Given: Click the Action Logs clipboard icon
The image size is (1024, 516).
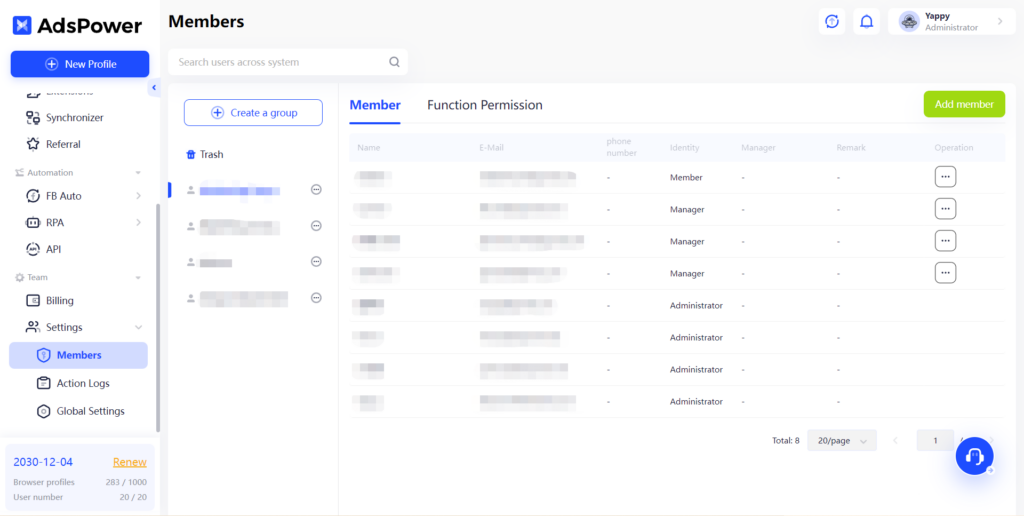Looking at the screenshot, I should 44,383.
